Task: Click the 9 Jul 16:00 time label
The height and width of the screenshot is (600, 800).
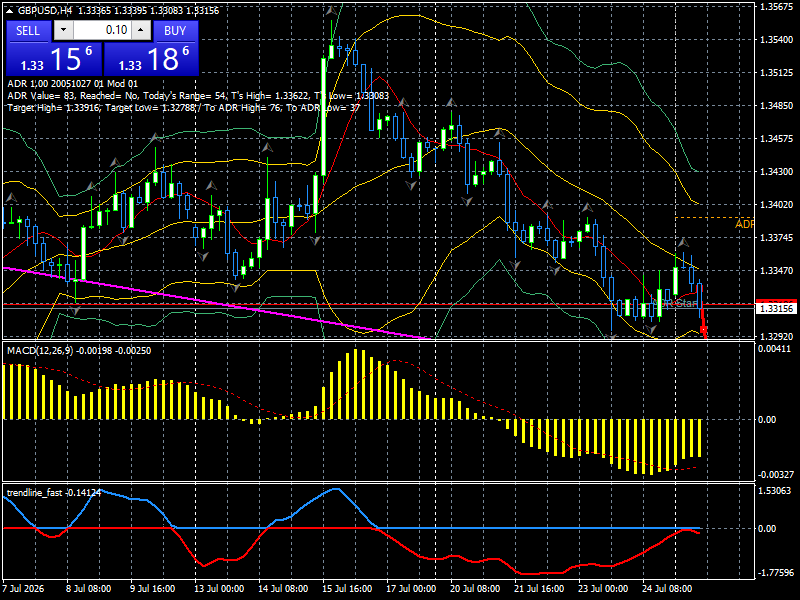Action: point(153,589)
